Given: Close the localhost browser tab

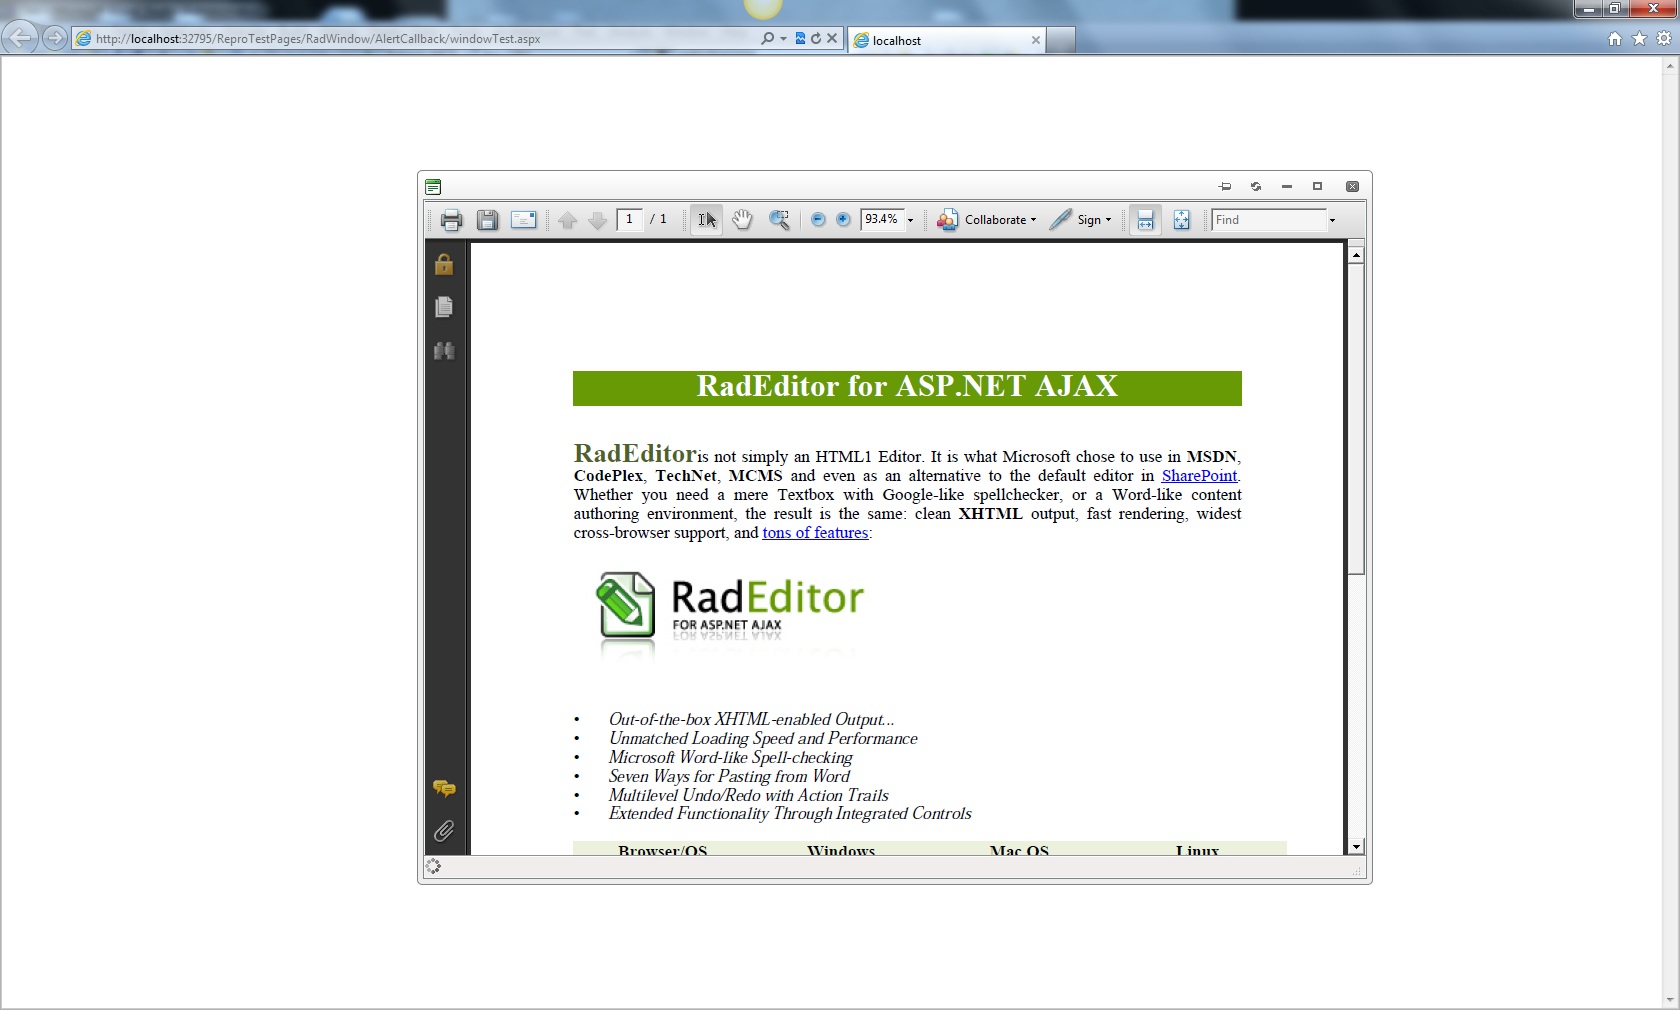Looking at the screenshot, I should pyautogui.click(x=1036, y=40).
